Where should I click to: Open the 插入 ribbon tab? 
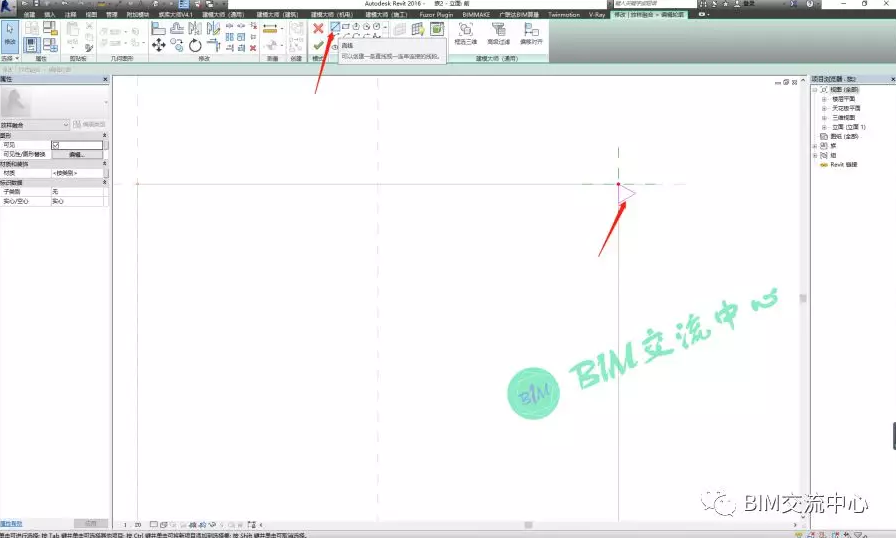(50, 15)
